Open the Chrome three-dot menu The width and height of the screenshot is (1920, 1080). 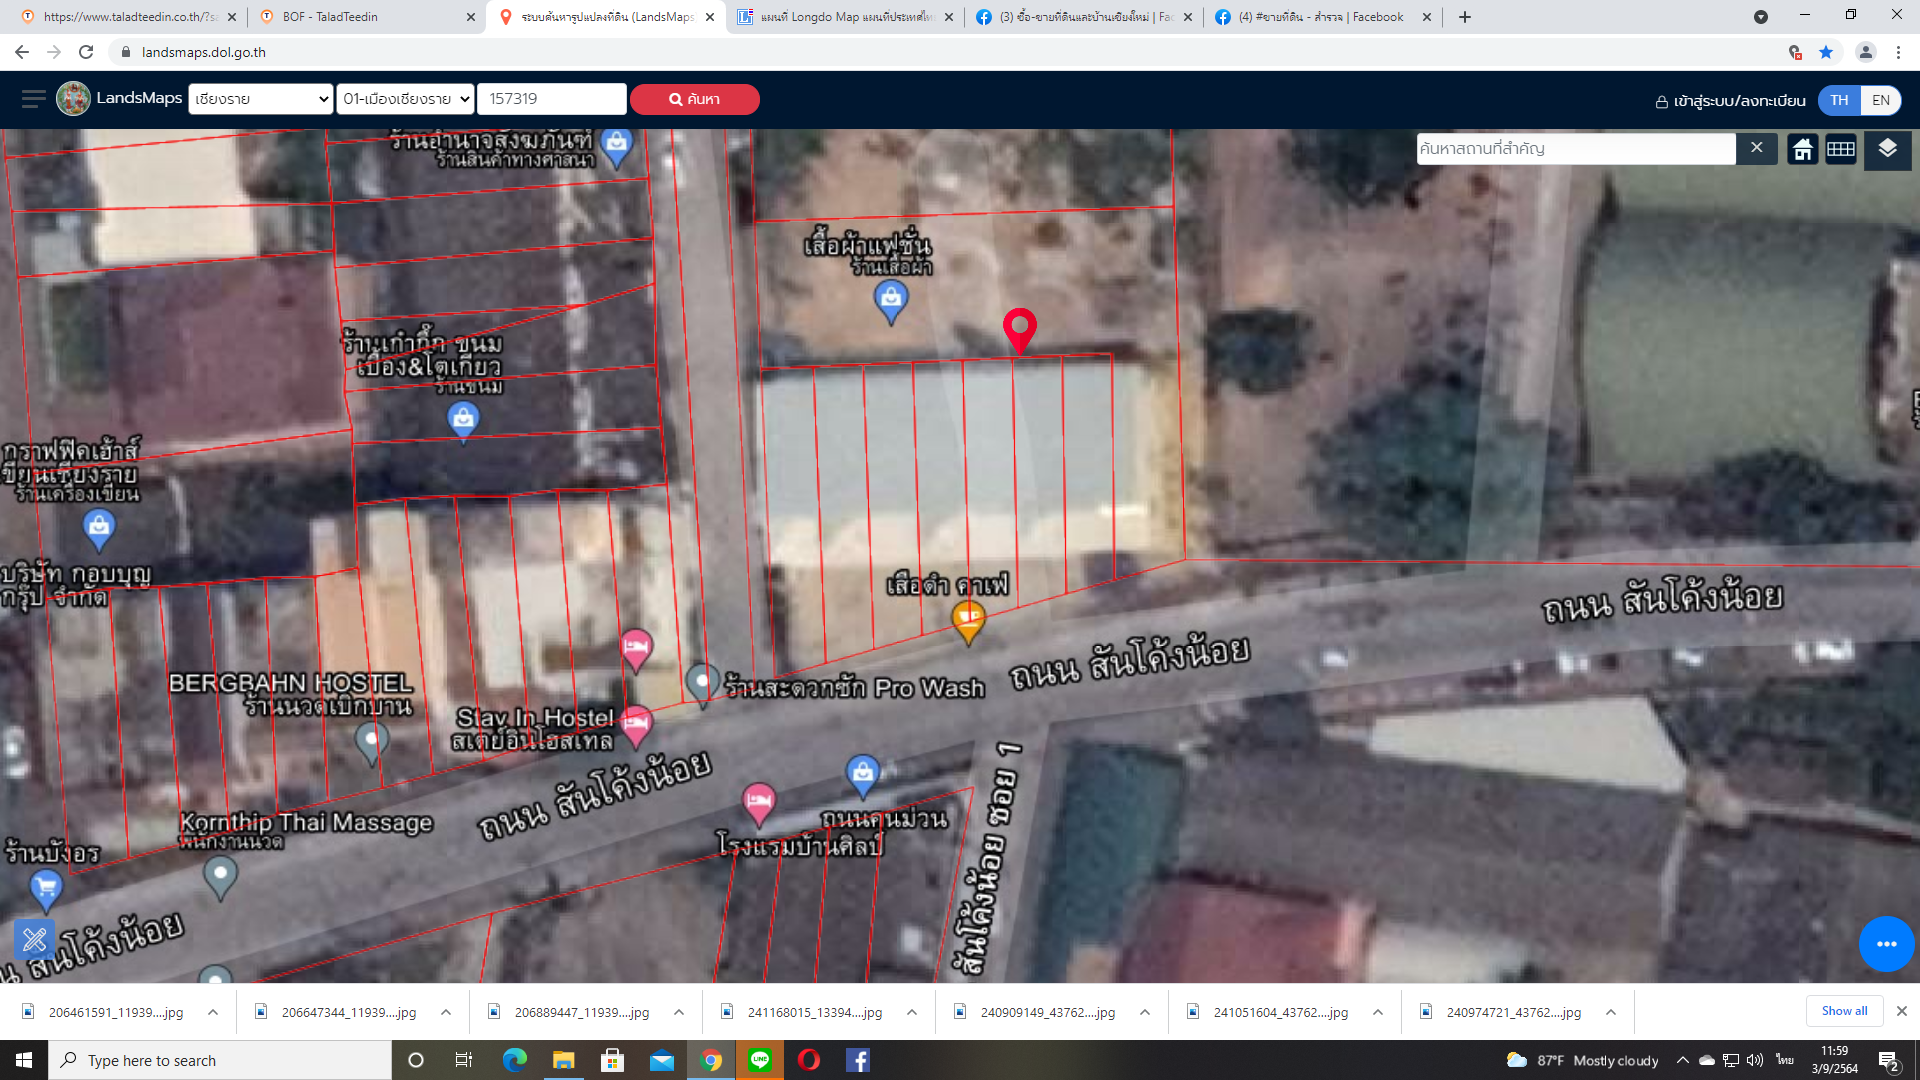point(1898,52)
